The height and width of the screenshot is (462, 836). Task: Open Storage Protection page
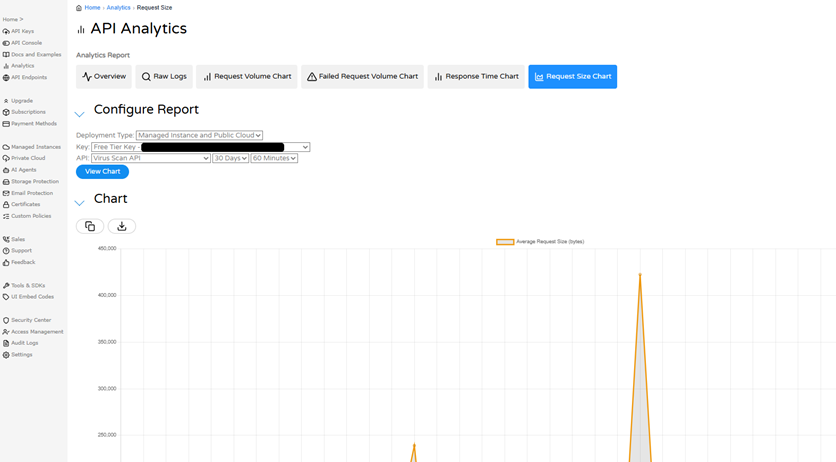tap(31, 182)
